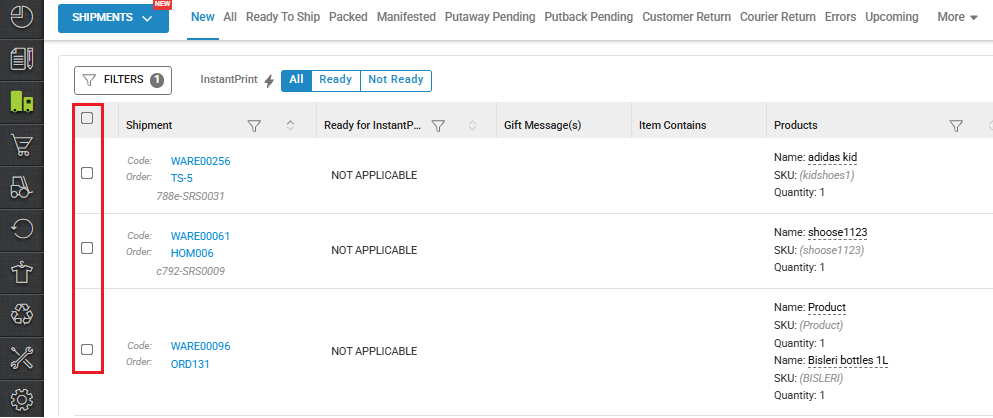Click the green truck shipments sidebar icon
The width and height of the screenshot is (993, 418).
[x=22, y=102]
